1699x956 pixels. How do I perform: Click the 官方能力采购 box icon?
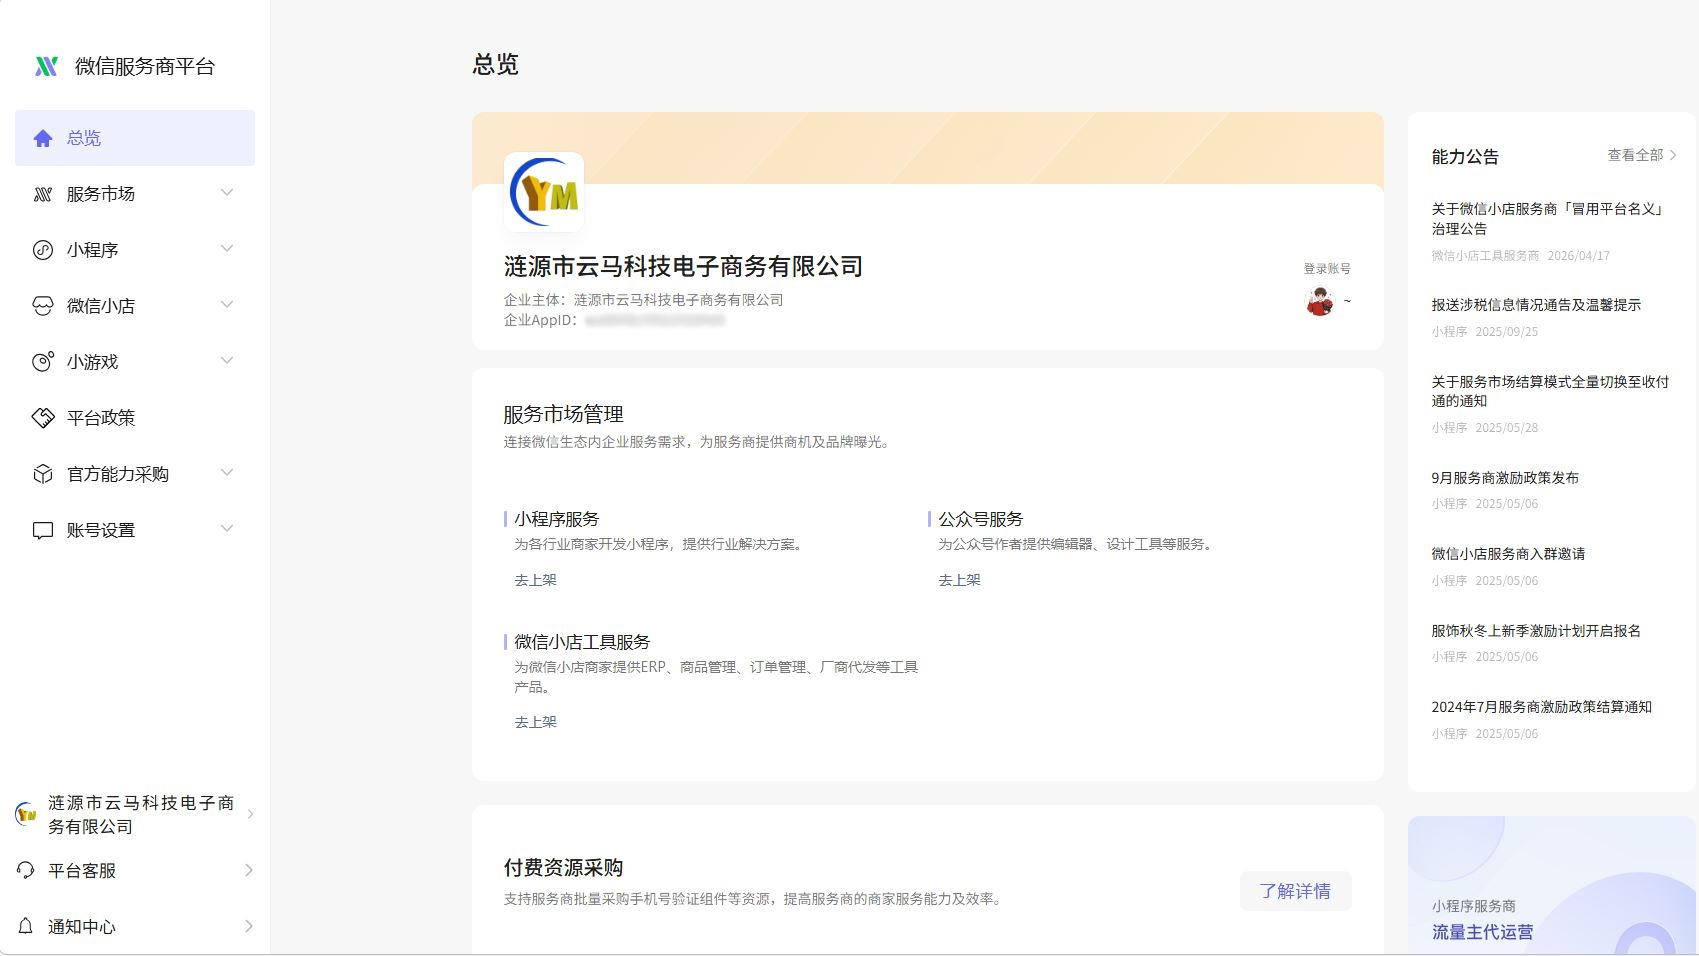(x=43, y=474)
